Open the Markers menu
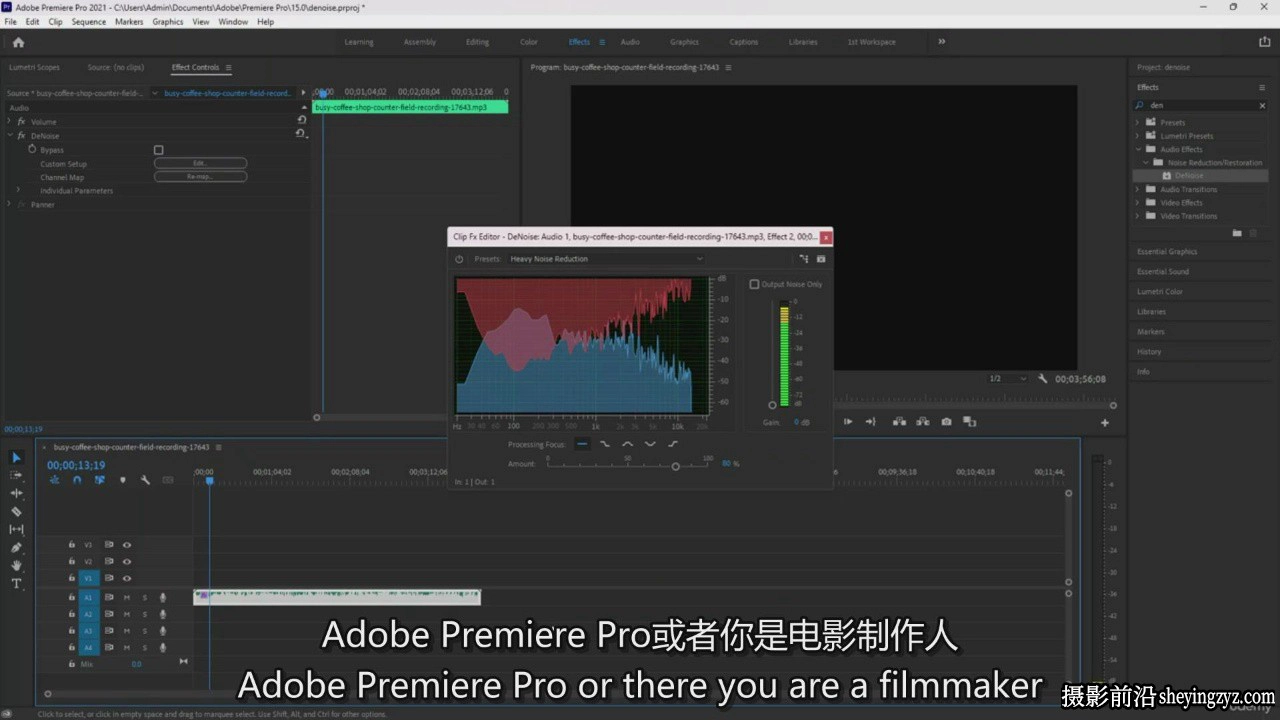Viewport: 1280px width, 720px height. coord(129,21)
